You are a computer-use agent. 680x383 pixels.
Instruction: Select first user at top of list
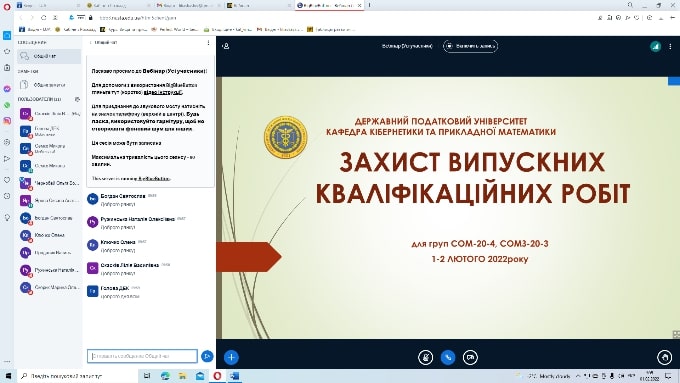tap(49, 114)
